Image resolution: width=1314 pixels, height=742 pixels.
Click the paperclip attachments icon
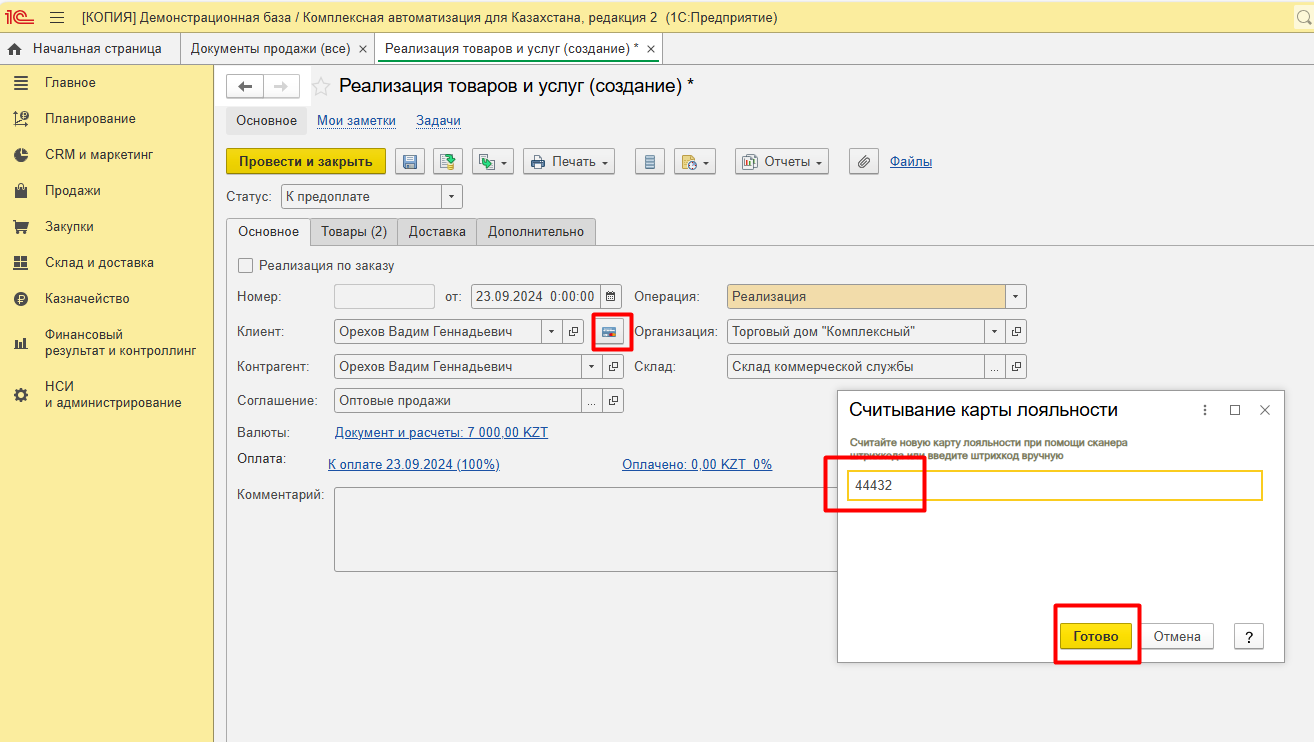click(x=863, y=162)
